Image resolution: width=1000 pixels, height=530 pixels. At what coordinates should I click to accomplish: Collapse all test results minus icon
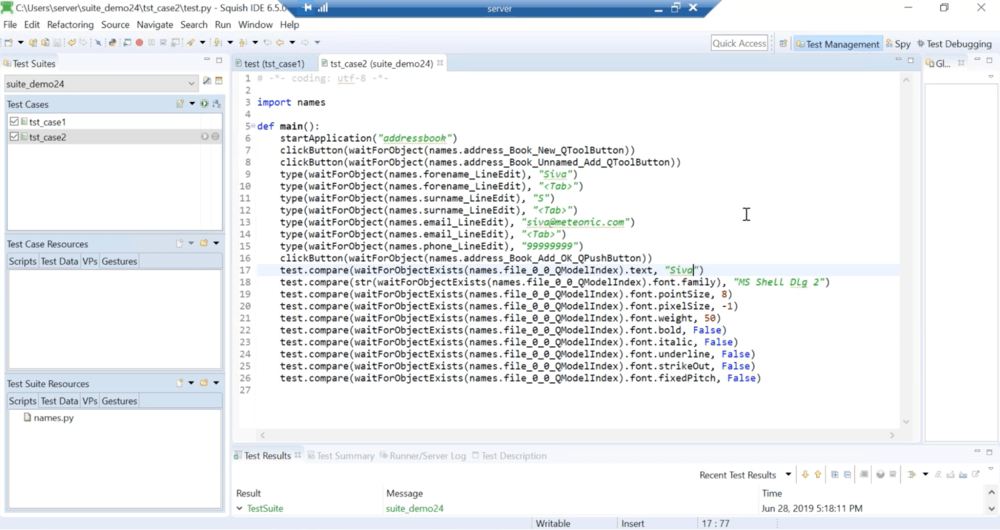coord(848,475)
